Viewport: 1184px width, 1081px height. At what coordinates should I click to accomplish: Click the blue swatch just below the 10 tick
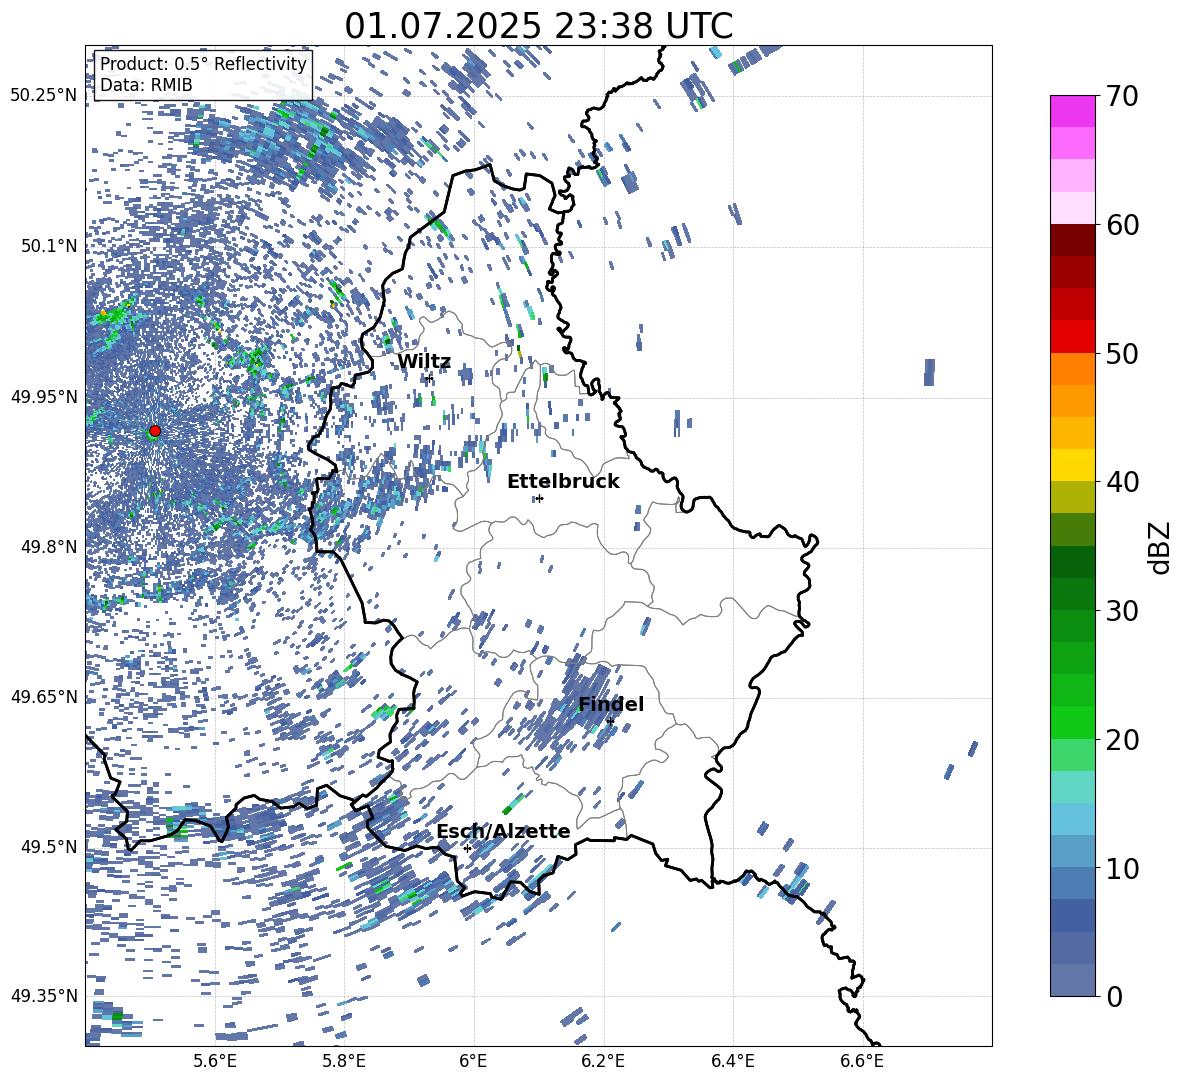(1072, 883)
